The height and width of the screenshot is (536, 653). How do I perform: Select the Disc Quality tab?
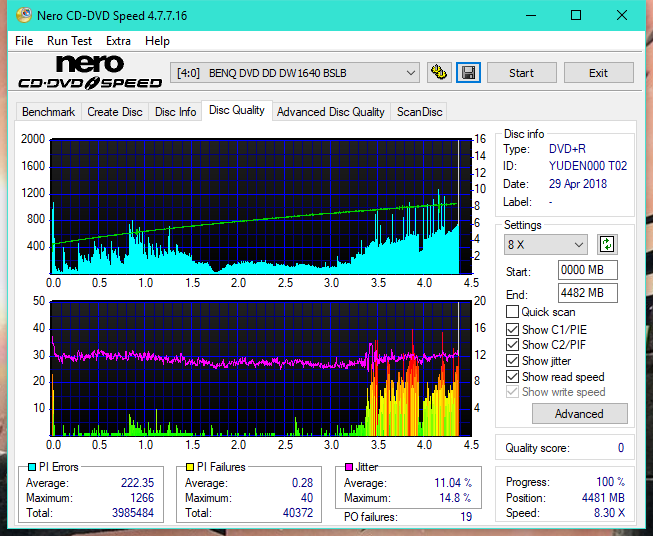pyautogui.click(x=237, y=110)
